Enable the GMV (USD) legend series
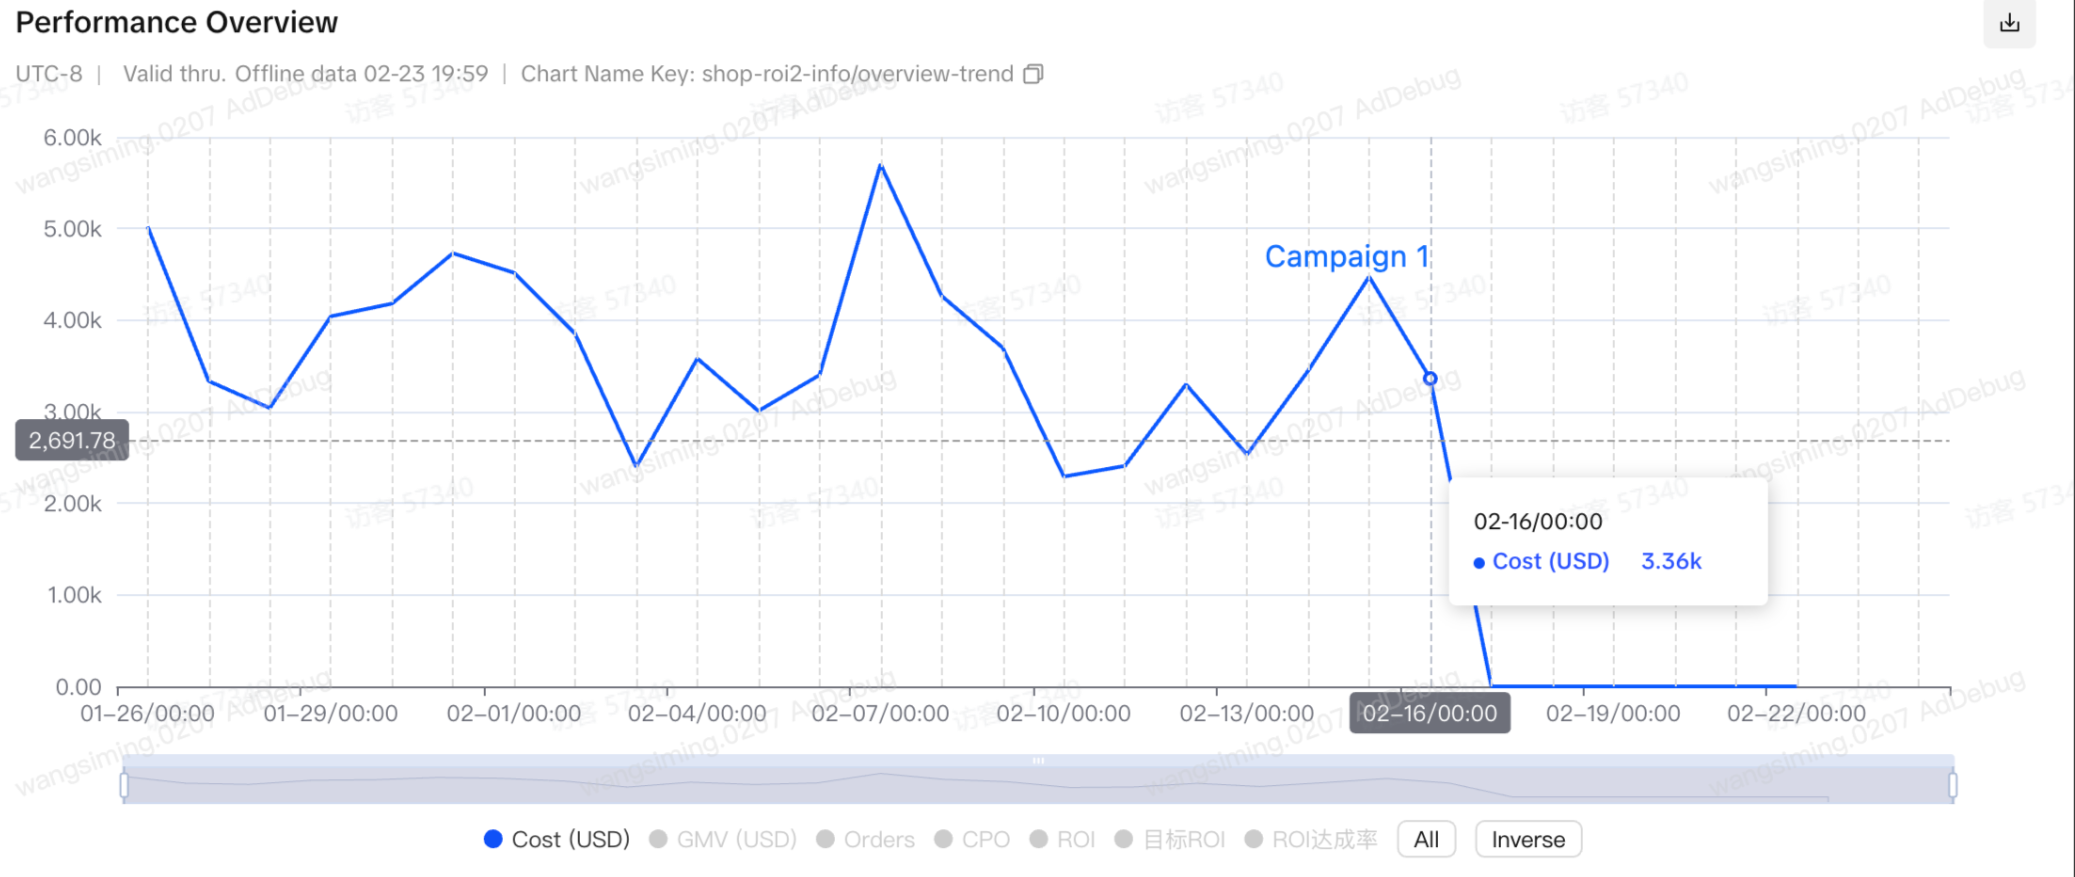The height and width of the screenshot is (877, 2075). click(x=723, y=839)
